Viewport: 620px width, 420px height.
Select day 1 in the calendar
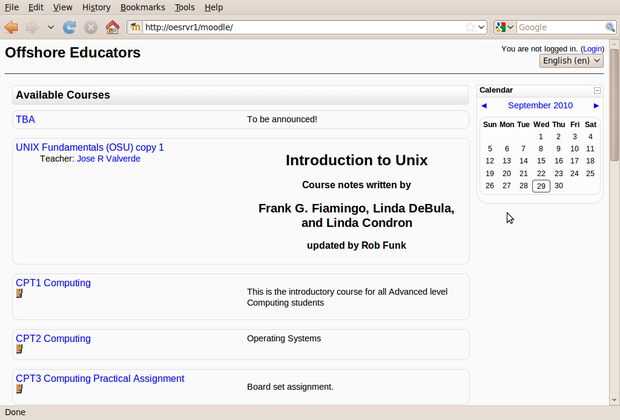tap(541, 137)
